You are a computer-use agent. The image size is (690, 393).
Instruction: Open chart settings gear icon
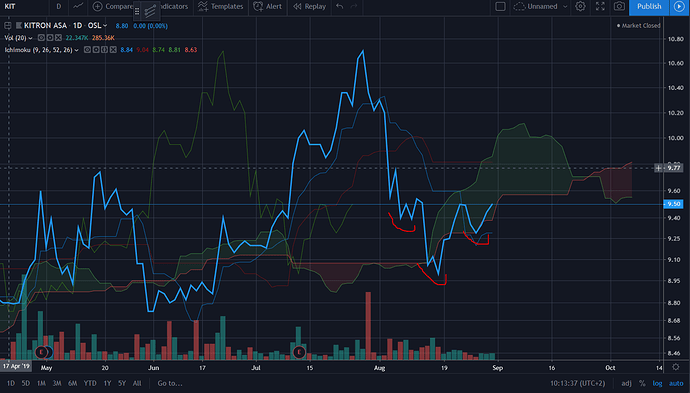(x=580, y=7)
